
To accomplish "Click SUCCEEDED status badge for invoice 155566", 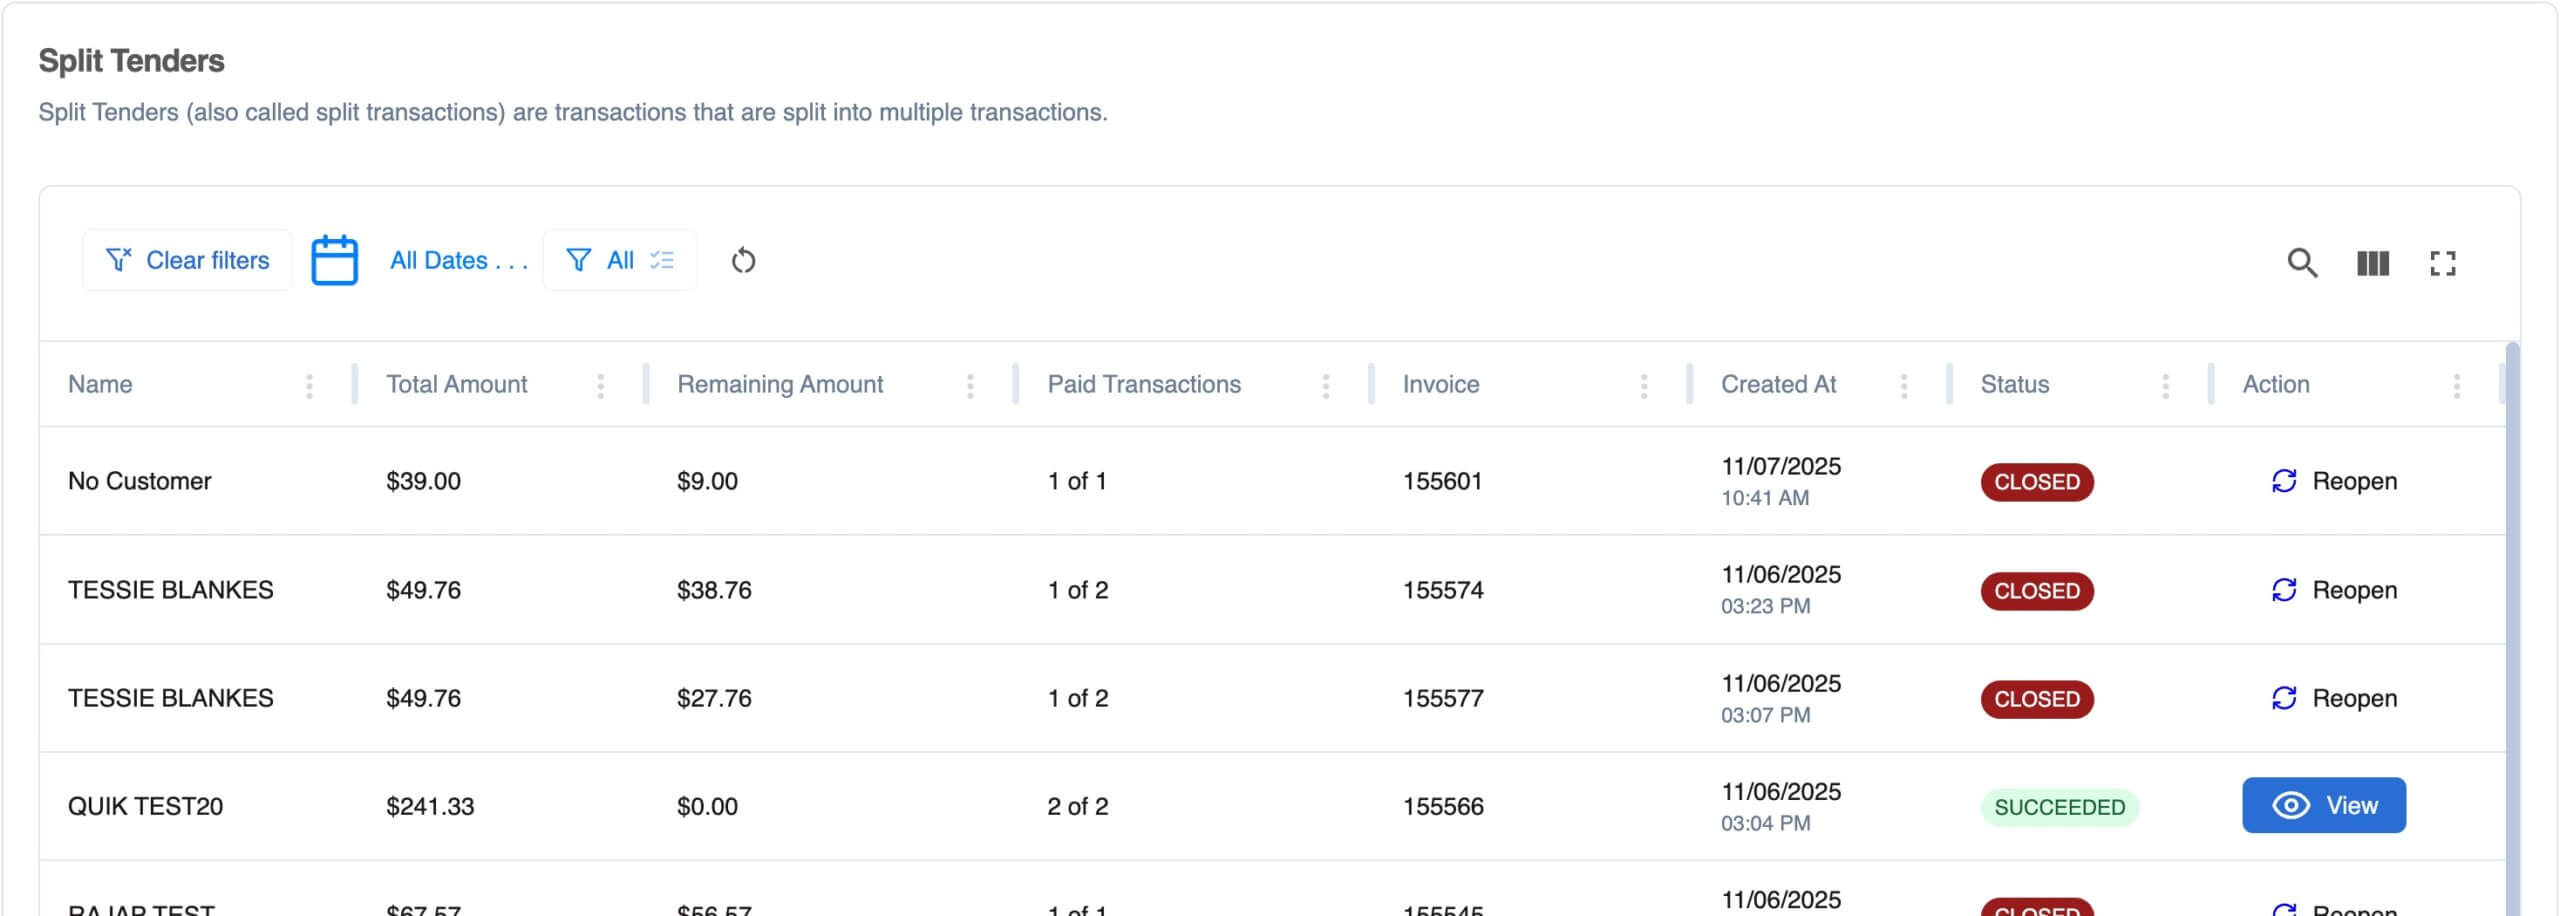I will tap(2059, 807).
